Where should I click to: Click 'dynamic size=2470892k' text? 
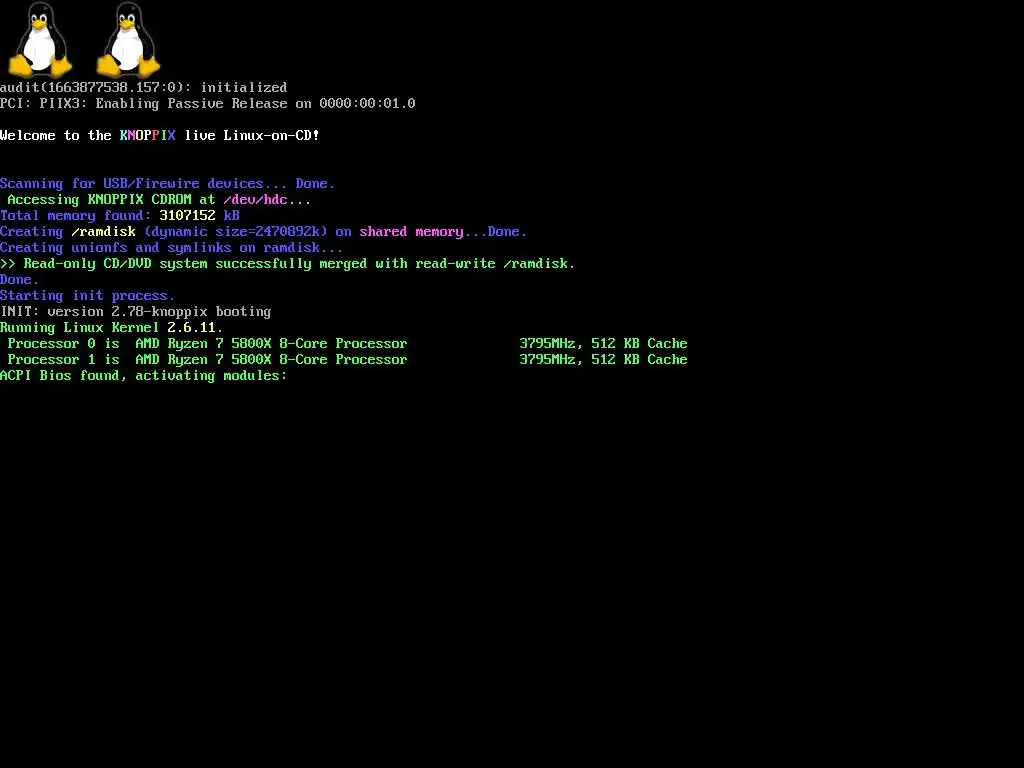point(236,232)
